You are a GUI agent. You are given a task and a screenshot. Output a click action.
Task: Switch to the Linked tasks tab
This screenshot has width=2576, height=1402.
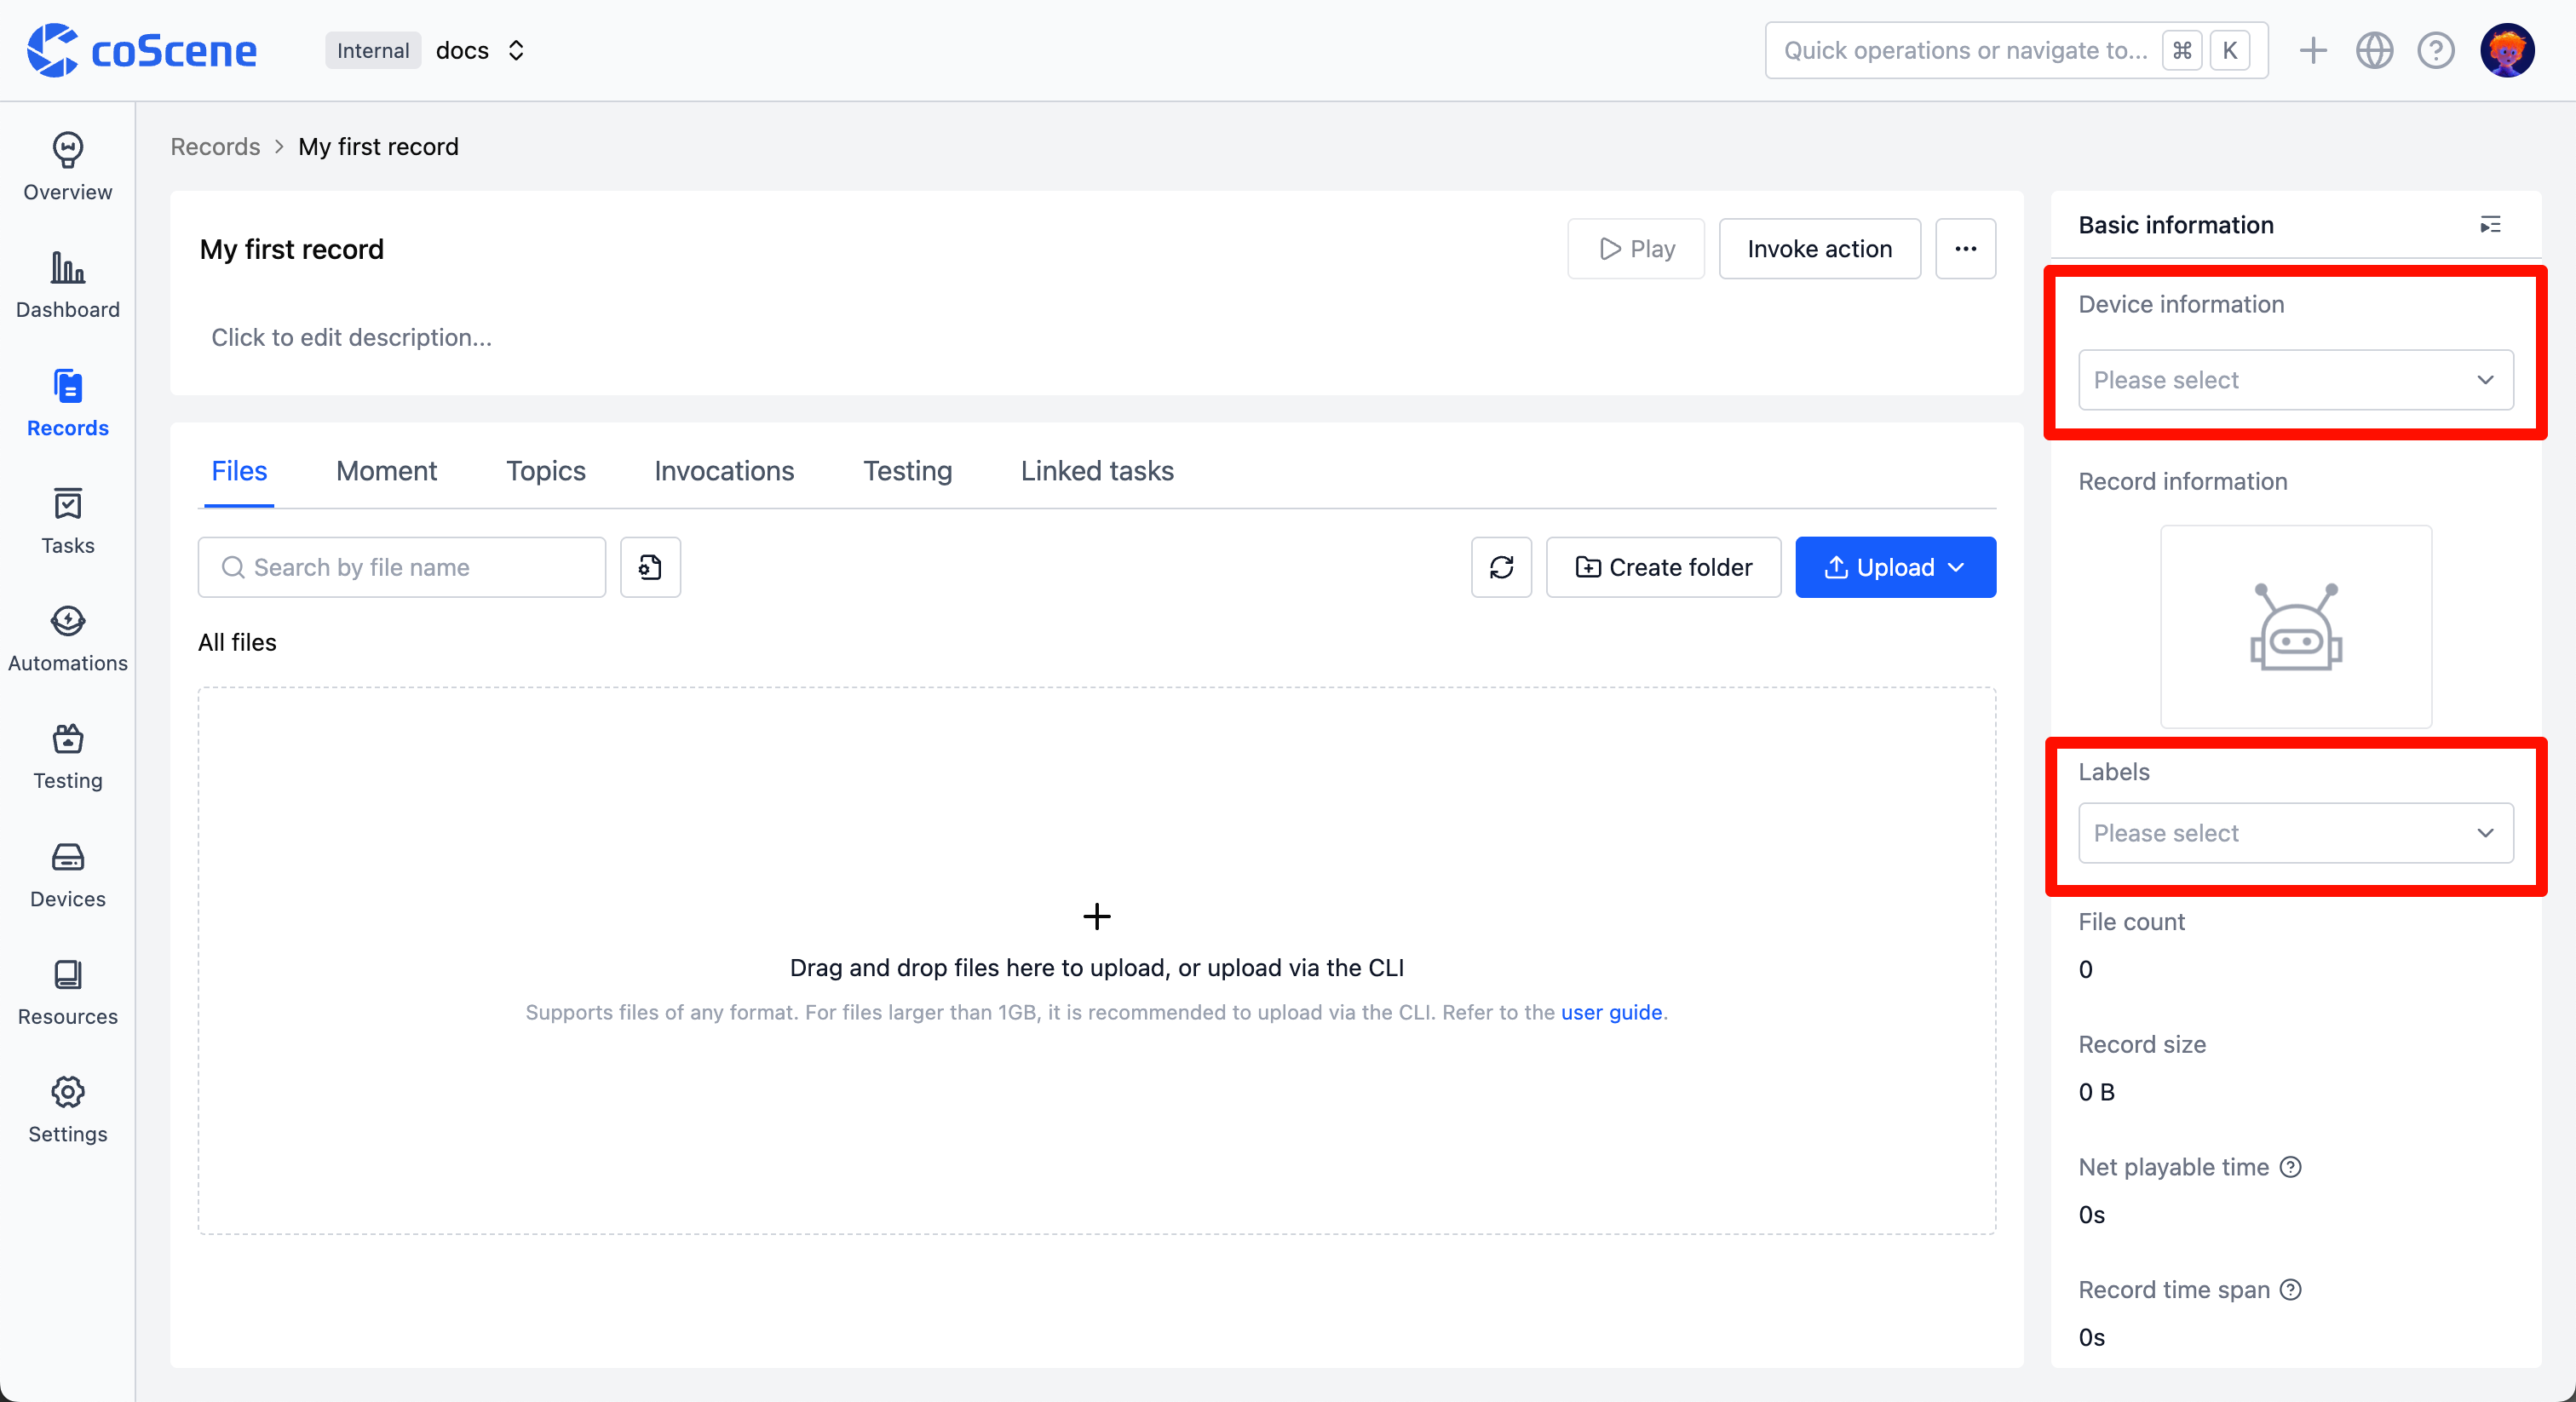[x=1097, y=471]
